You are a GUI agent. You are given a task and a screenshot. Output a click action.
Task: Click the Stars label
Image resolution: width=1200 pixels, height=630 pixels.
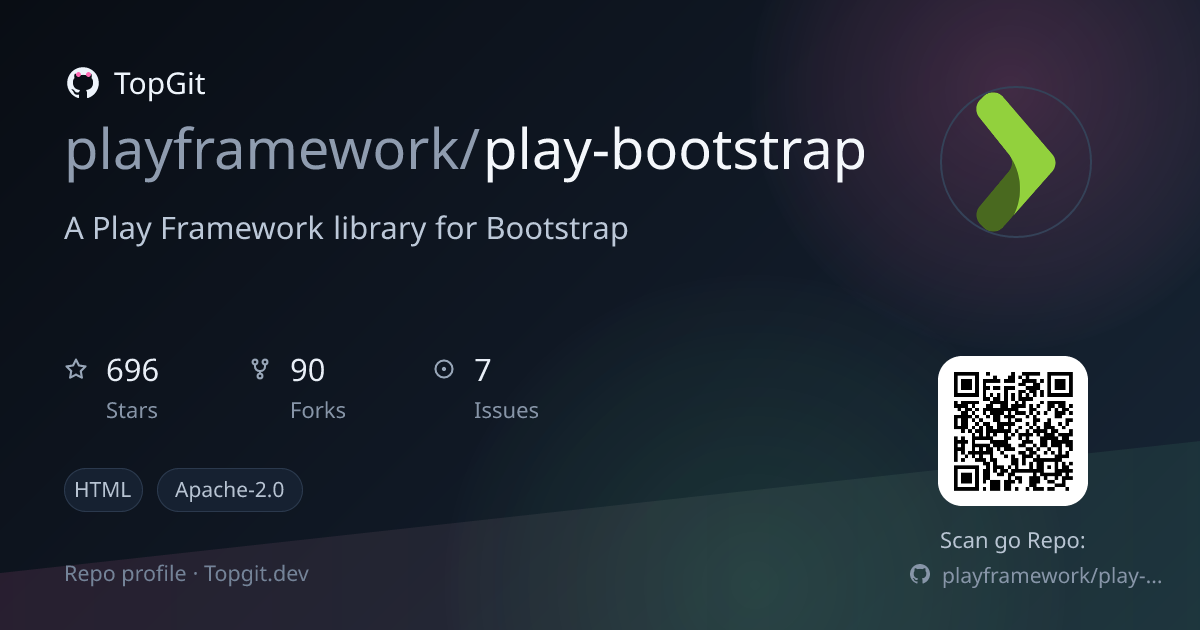pos(132,411)
